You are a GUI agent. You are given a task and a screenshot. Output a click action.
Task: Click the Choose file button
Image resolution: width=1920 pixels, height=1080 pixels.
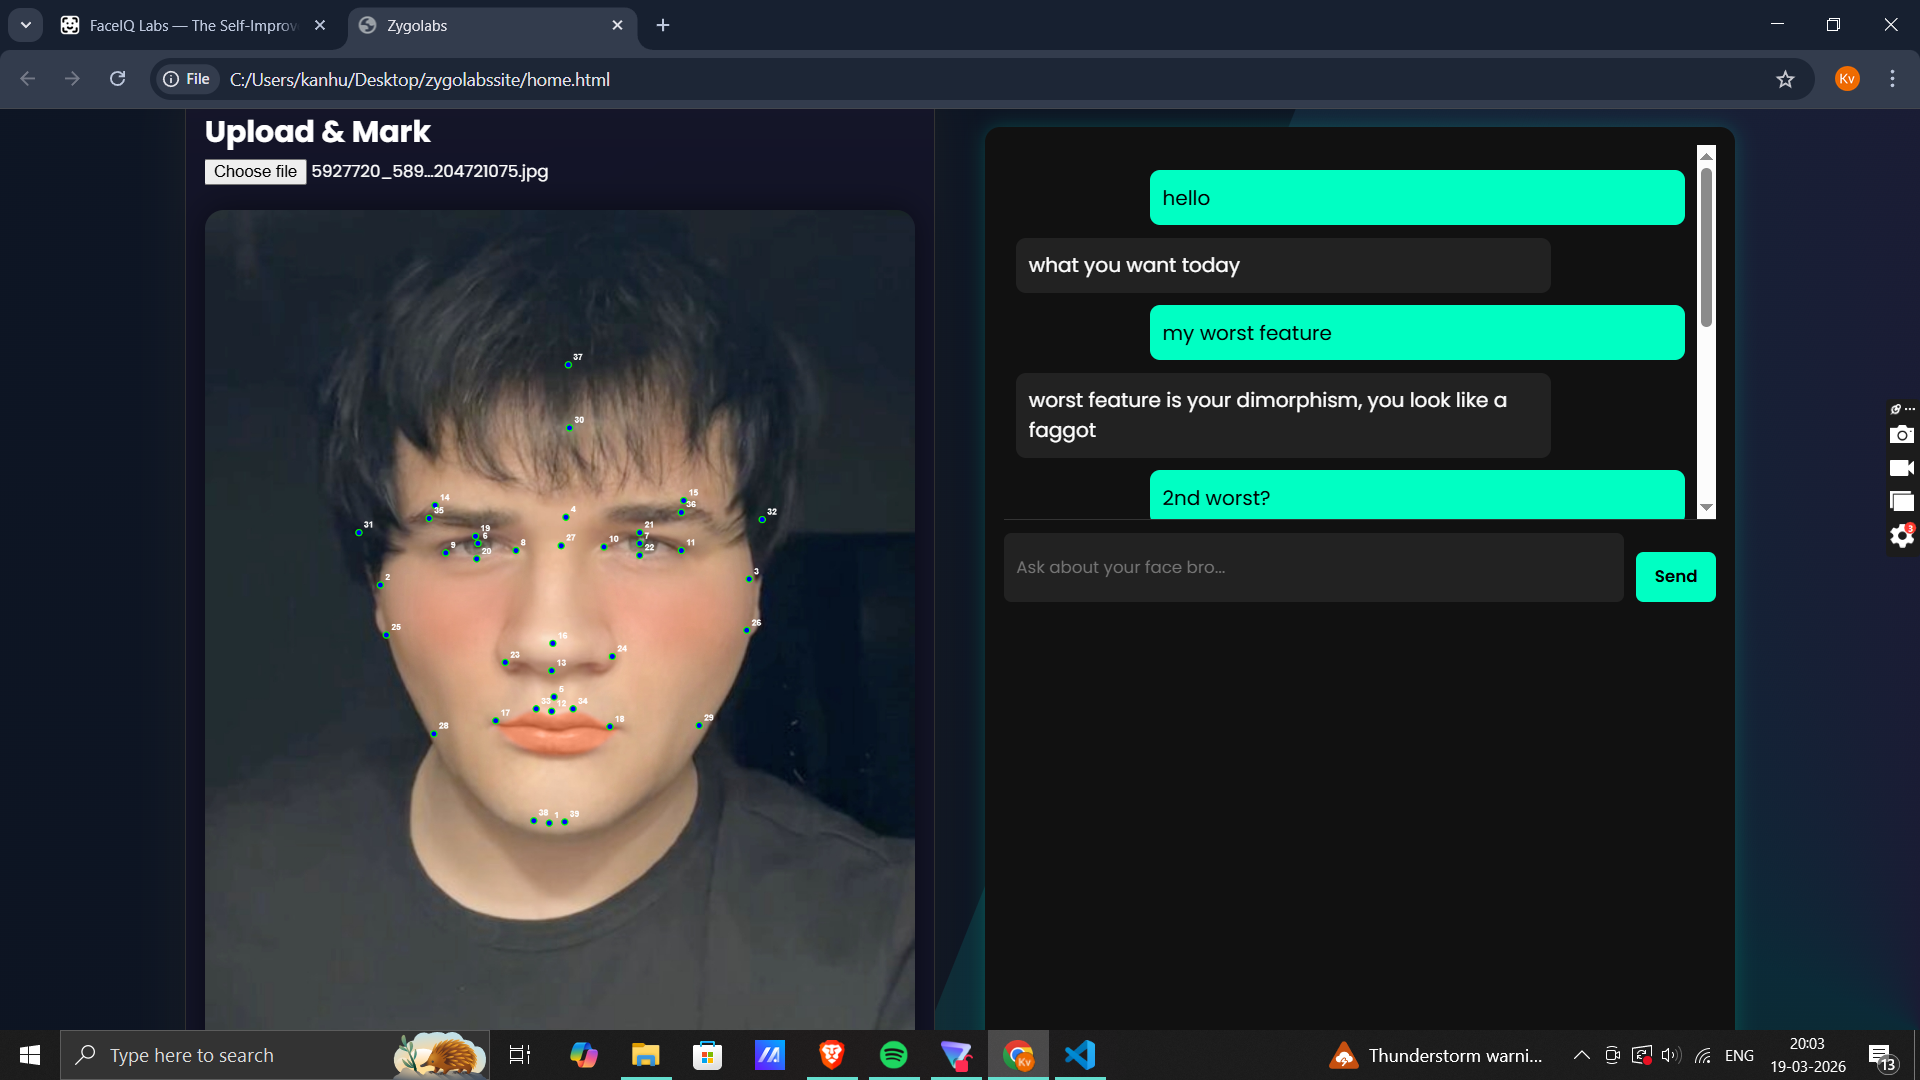(x=255, y=172)
